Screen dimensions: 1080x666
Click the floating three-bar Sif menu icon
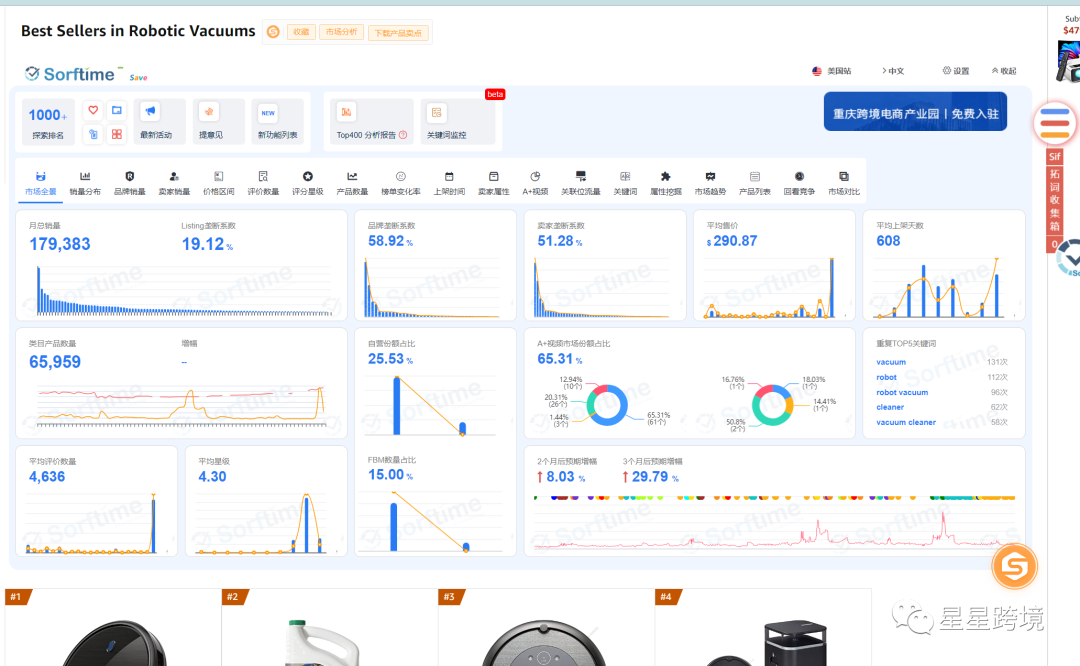click(x=1054, y=124)
